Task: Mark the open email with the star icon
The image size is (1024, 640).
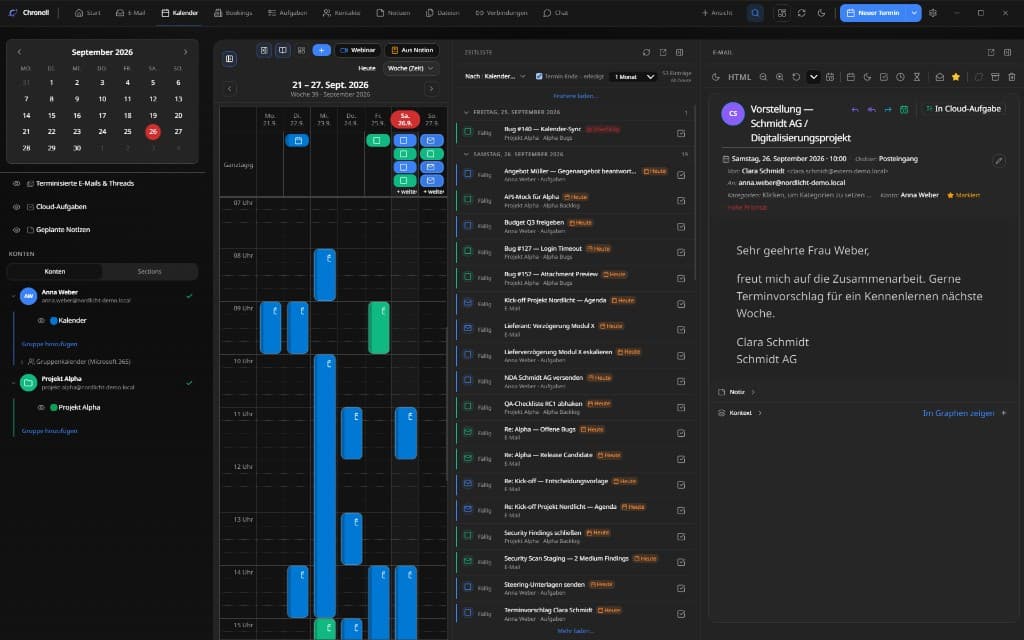Action: click(x=955, y=77)
